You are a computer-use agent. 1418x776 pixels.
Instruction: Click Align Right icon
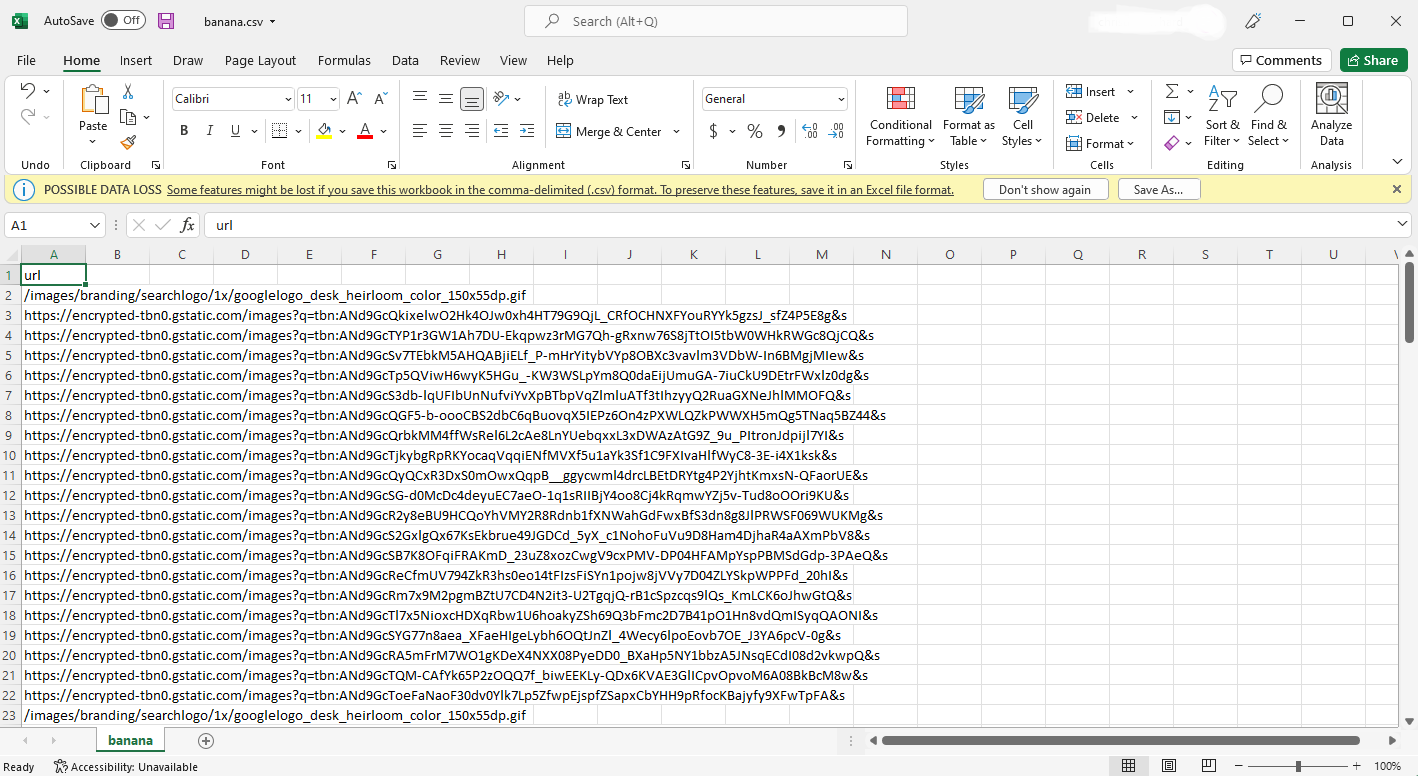pyautogui.click(x=472, y=131)
